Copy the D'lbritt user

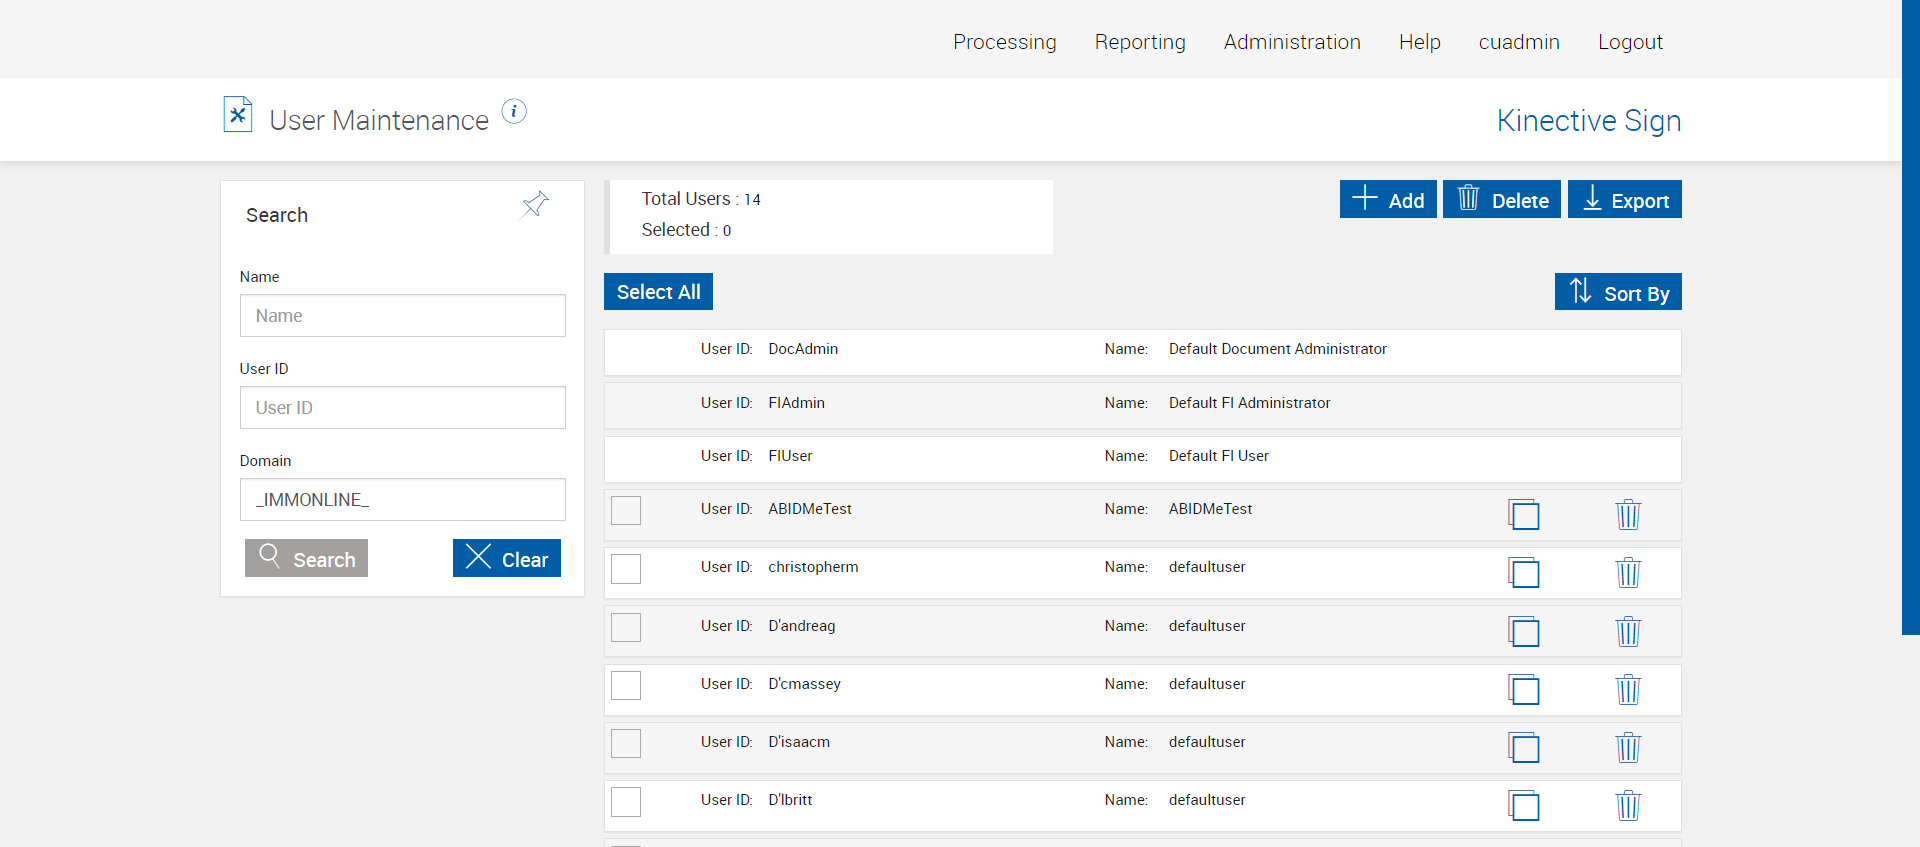tap(1524, 805)
